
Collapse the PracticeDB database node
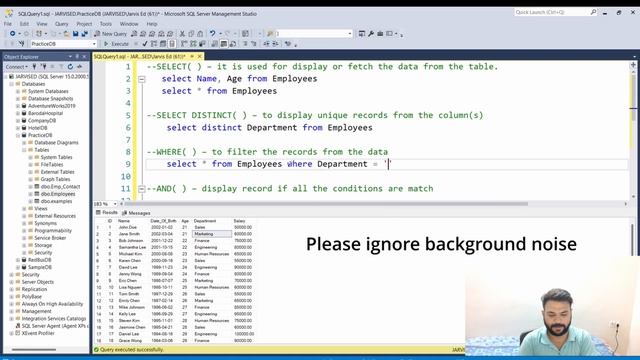18,135
